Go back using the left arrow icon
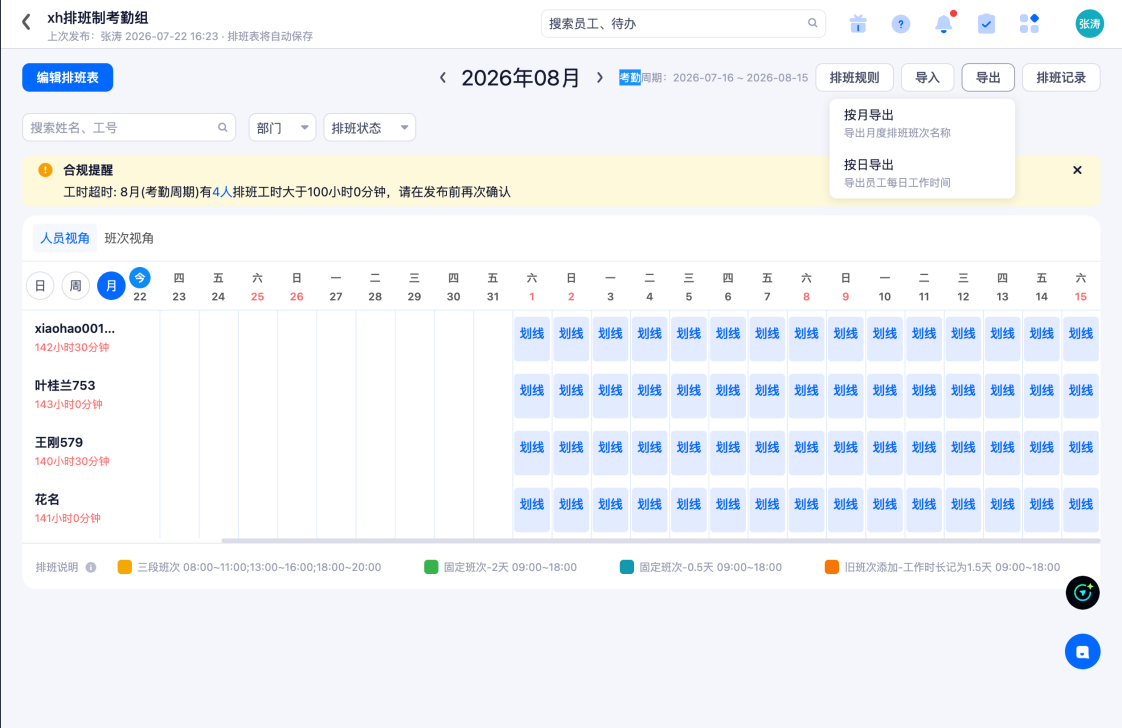 coord(26,22)
